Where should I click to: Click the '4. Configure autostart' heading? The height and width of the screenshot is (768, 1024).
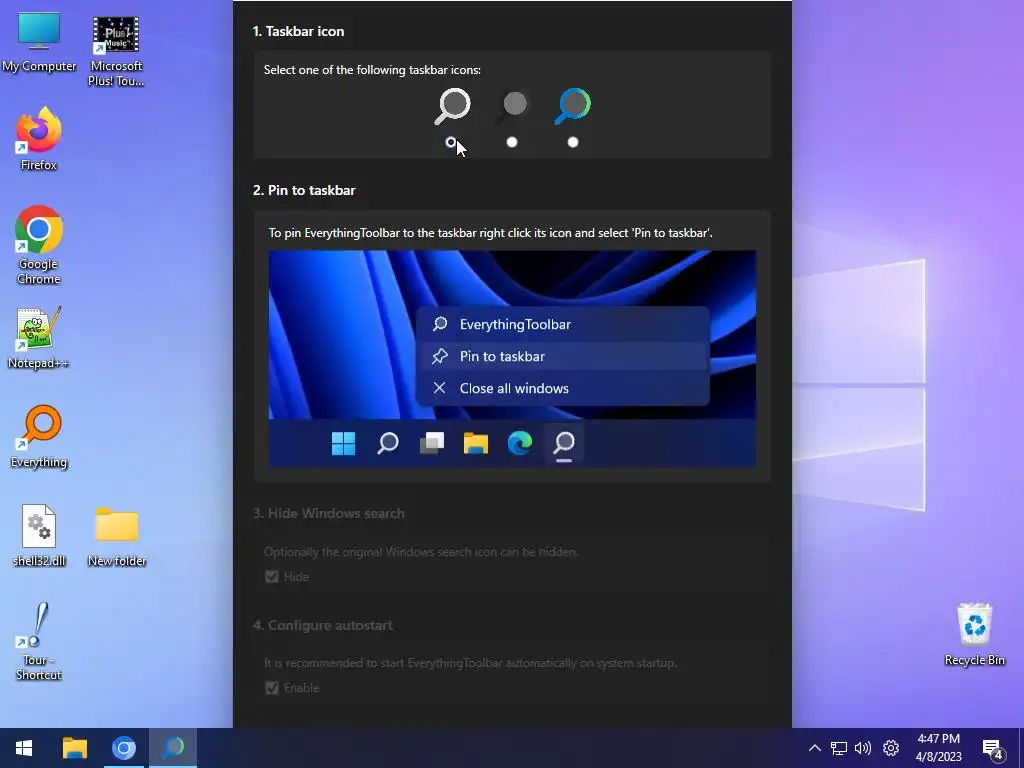click(x=323, y=625)
